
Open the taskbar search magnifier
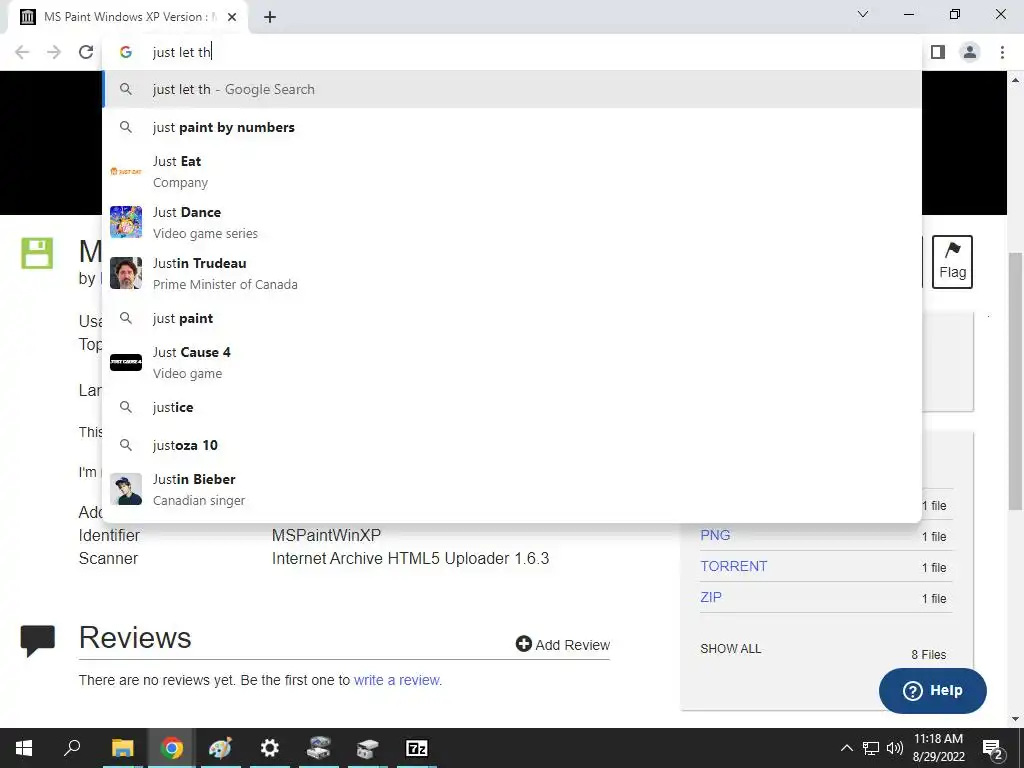pos(72,748)
